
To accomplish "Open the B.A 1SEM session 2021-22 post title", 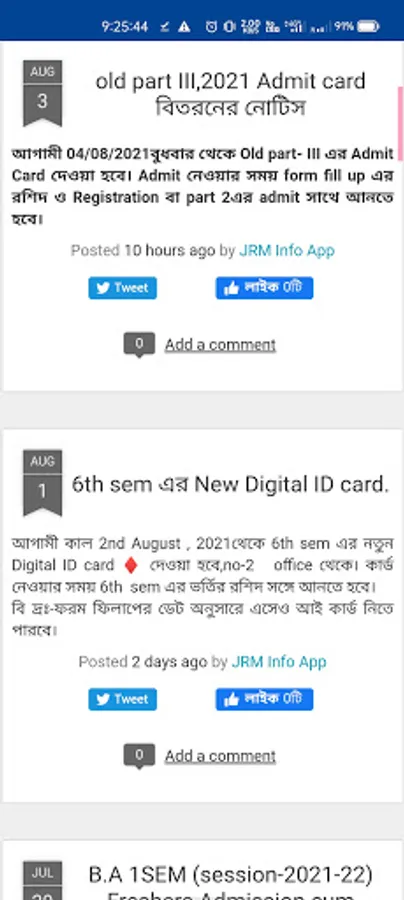I will click(x=230, y=882).
